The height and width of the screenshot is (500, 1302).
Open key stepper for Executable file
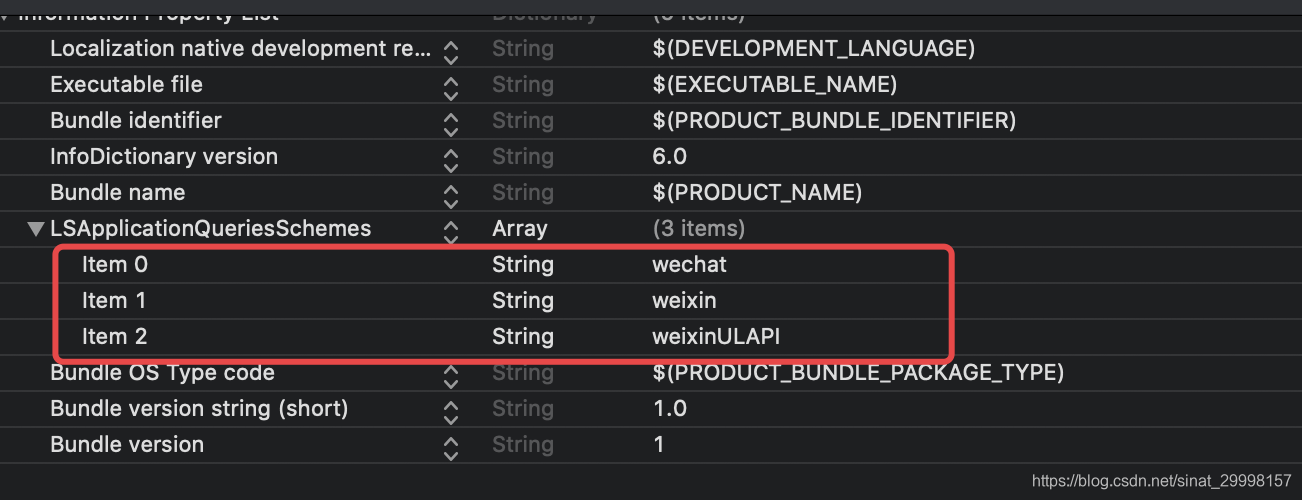point(451,86)
